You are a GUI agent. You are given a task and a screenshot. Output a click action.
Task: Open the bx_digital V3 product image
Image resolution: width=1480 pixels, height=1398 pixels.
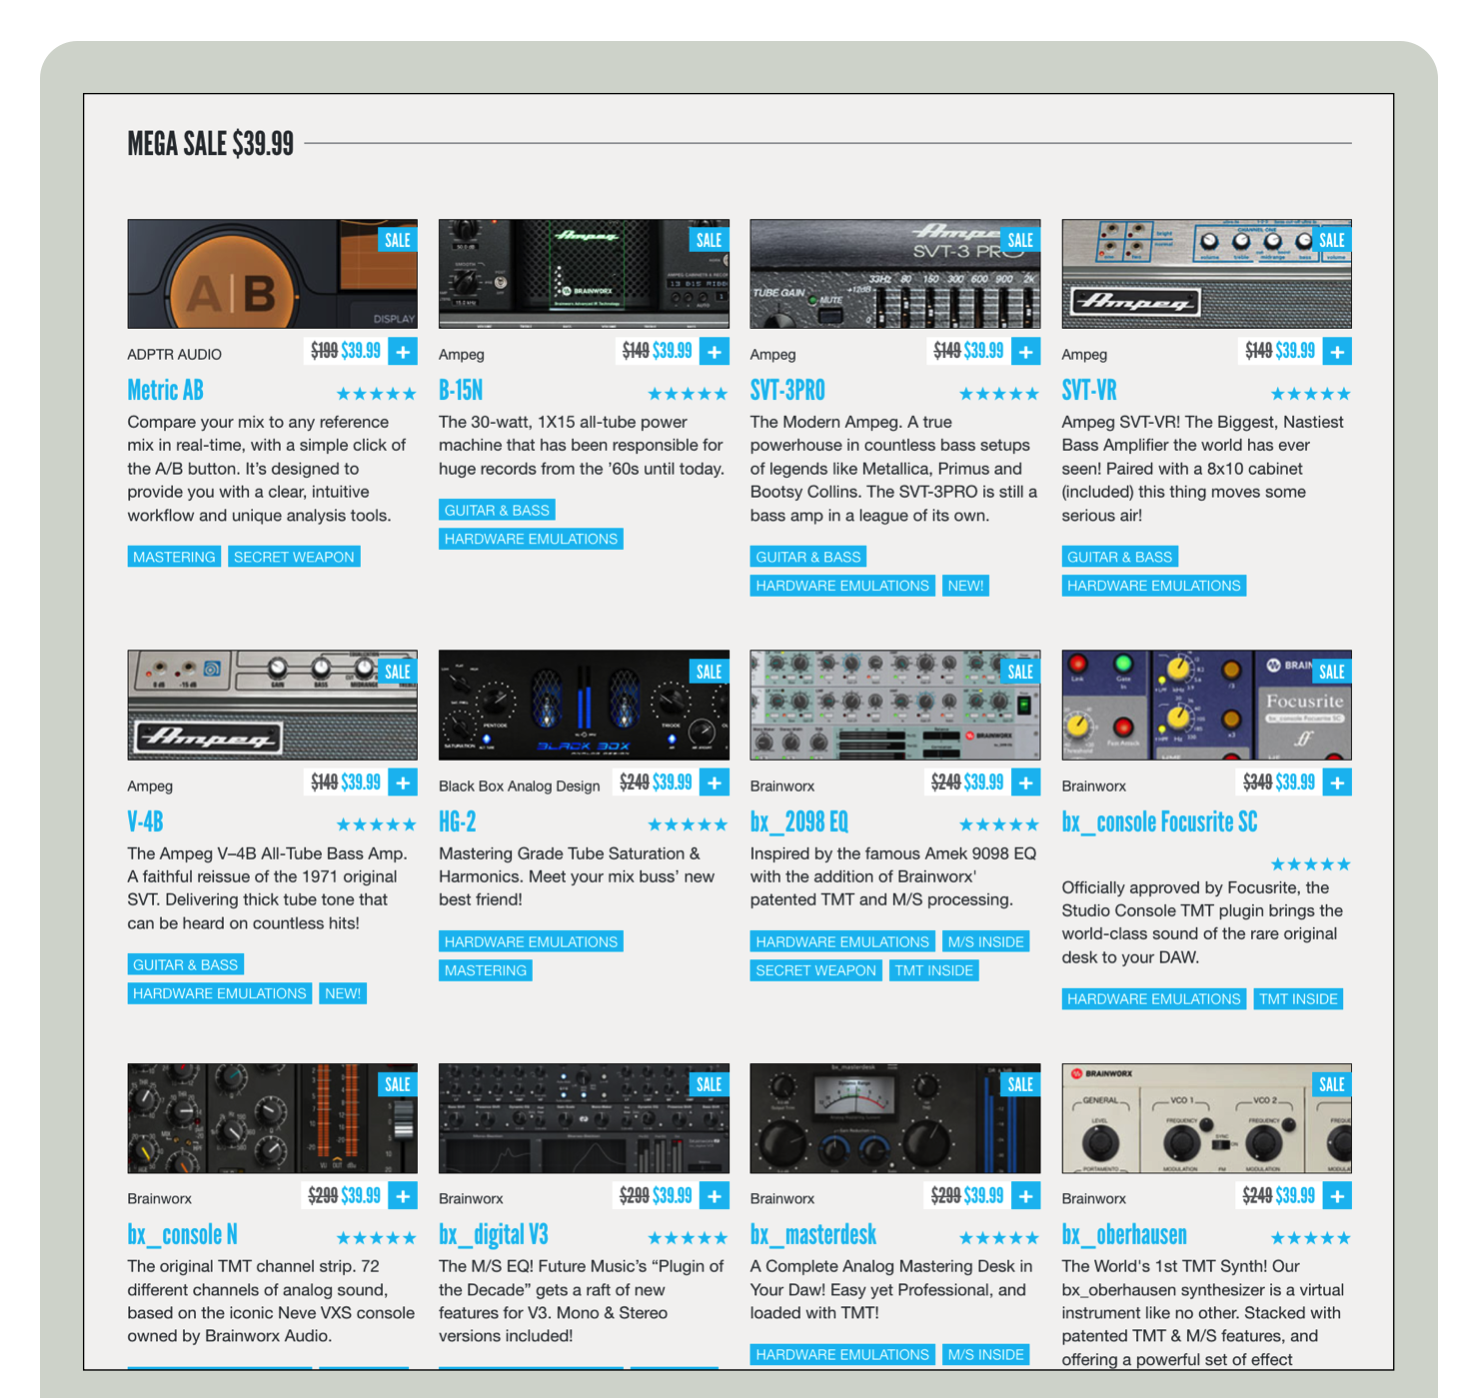click(x=584, y=1118)
